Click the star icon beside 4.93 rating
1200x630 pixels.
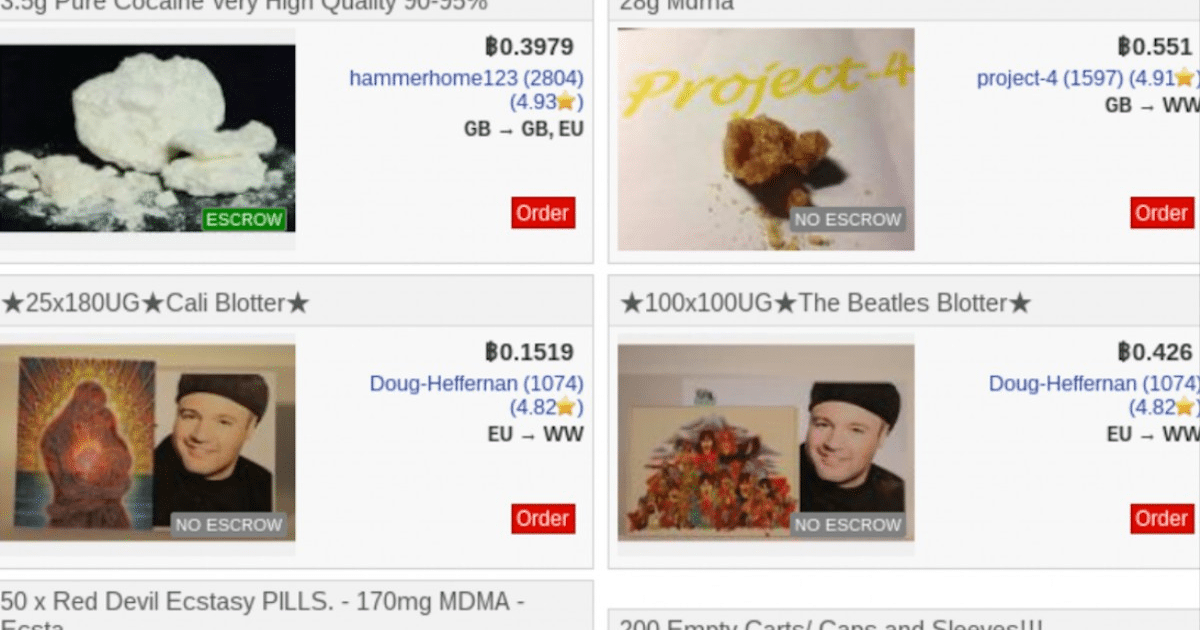pos(565,102)
